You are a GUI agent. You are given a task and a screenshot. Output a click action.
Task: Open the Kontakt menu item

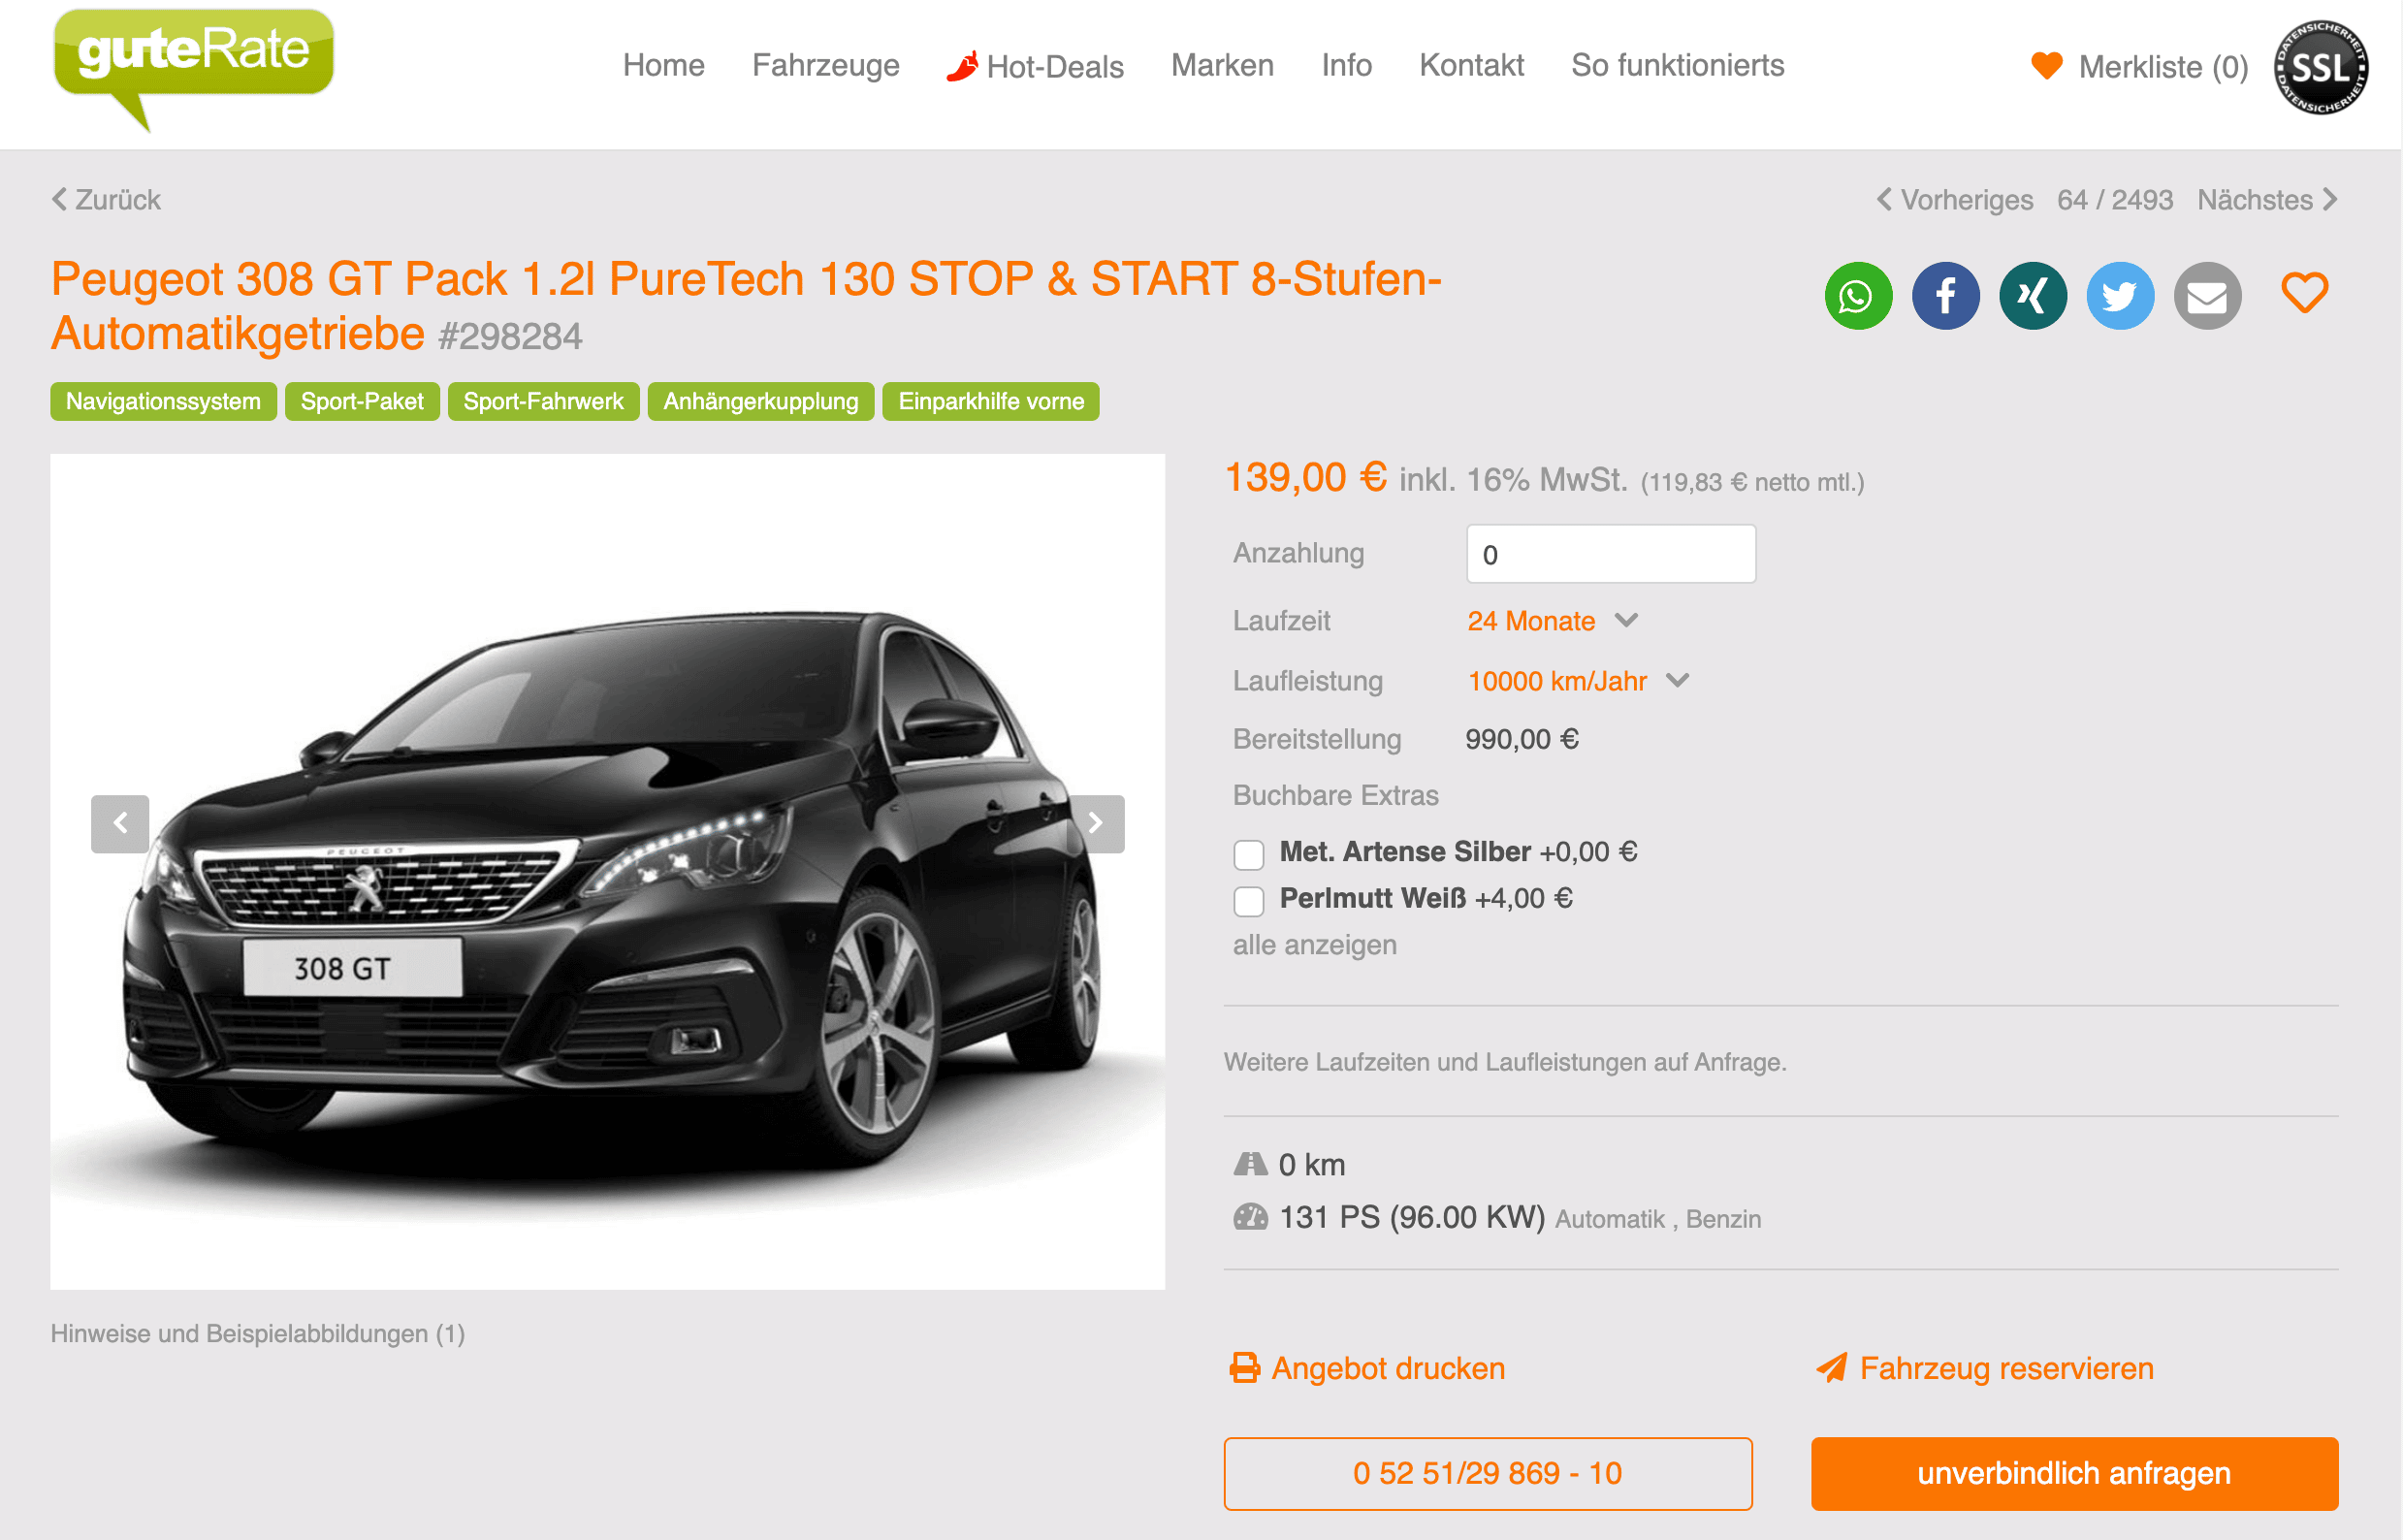1471,66
